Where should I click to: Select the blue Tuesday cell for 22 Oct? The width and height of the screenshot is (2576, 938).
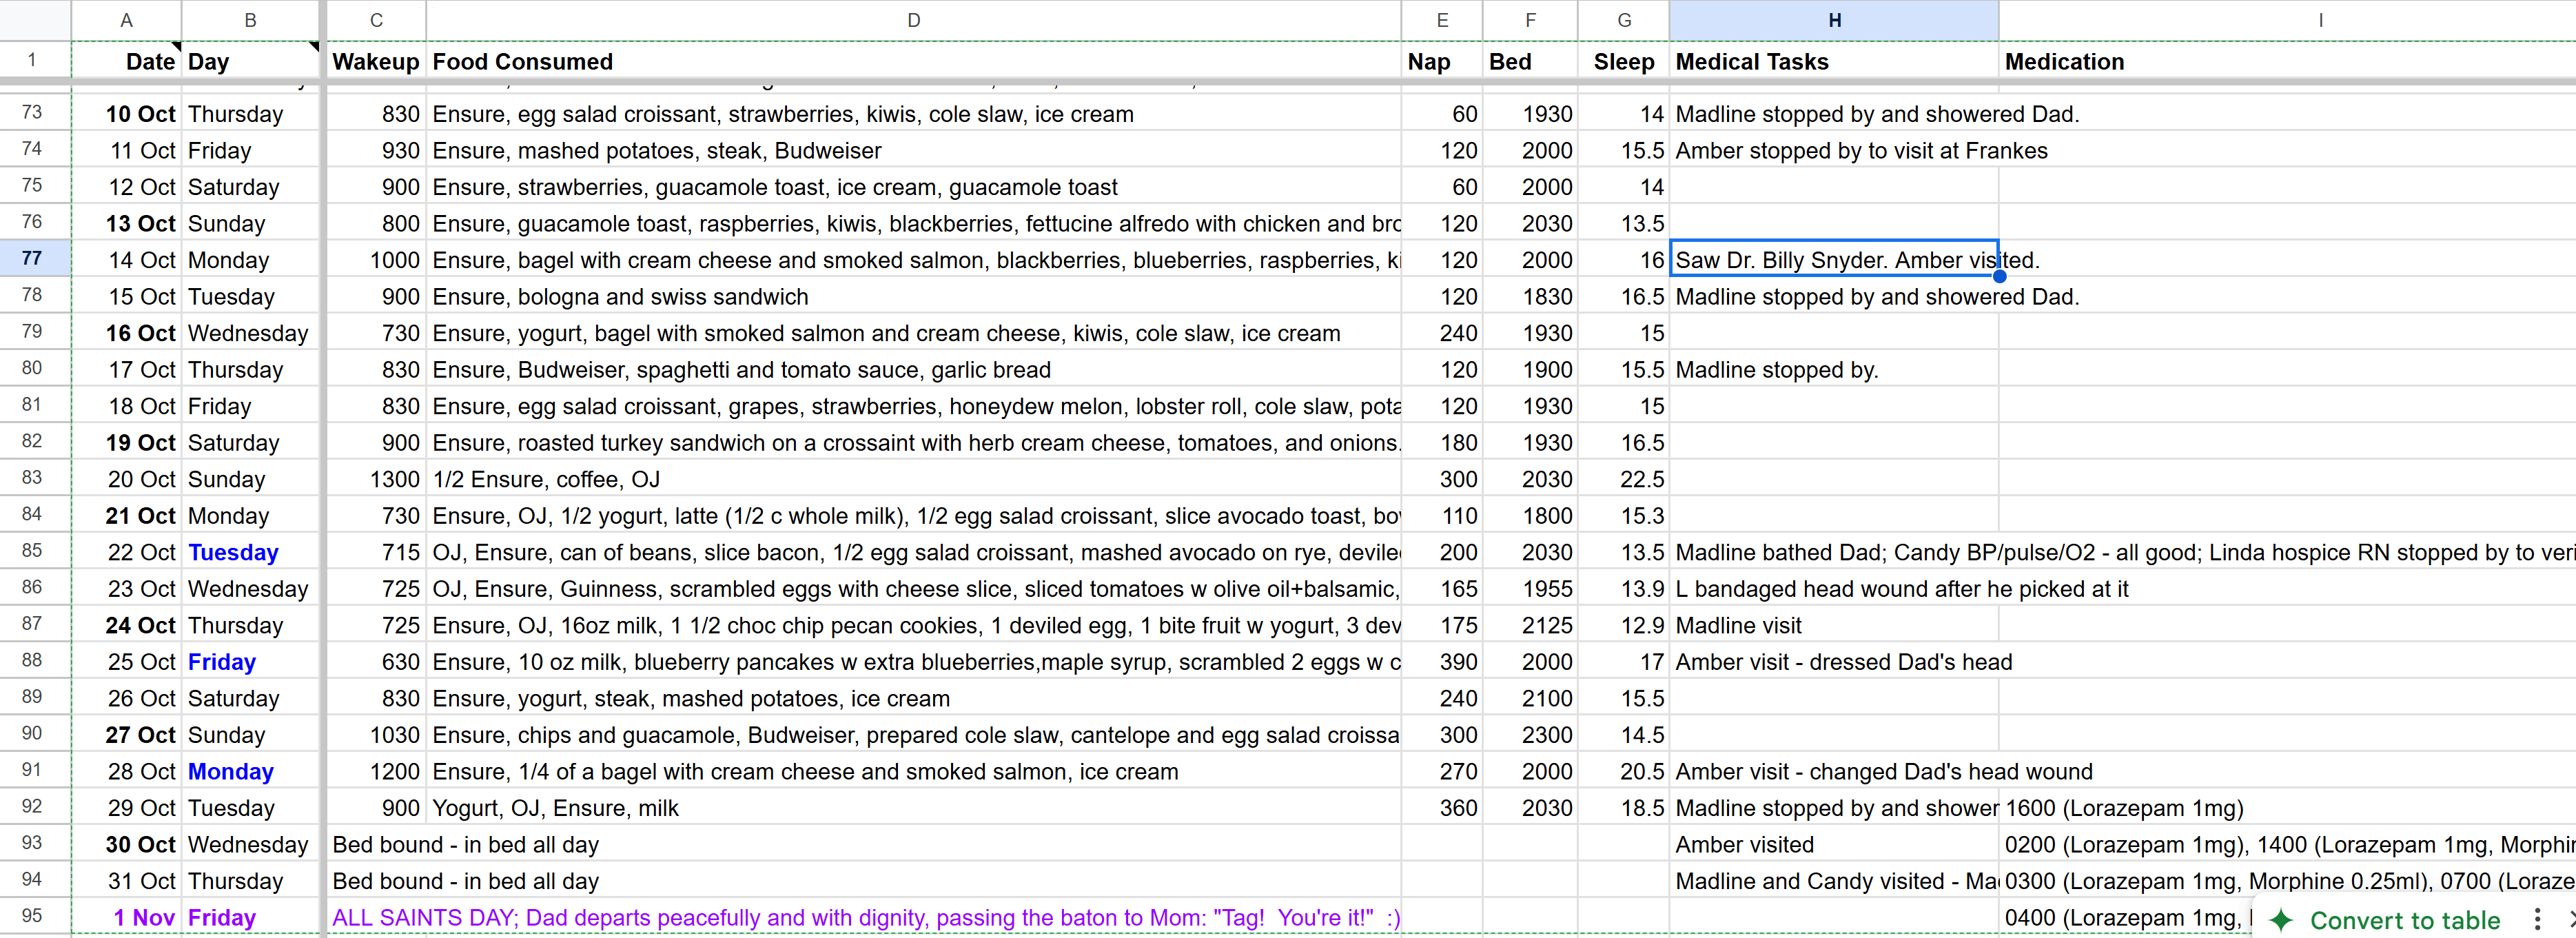pyautogui.click(x=250, y=552)
